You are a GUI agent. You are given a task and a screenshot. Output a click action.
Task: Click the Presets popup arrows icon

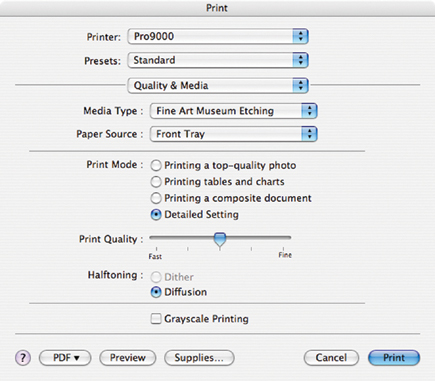(300, 60)
